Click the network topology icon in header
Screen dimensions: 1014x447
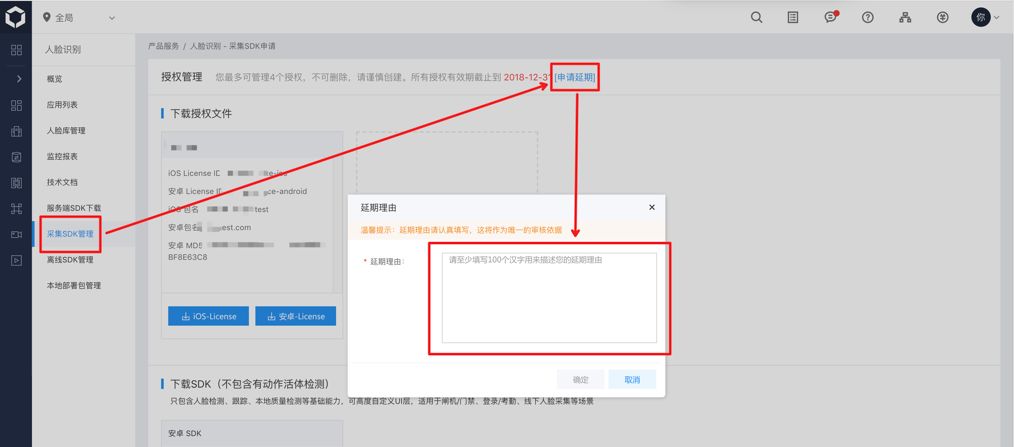[905, 18]
